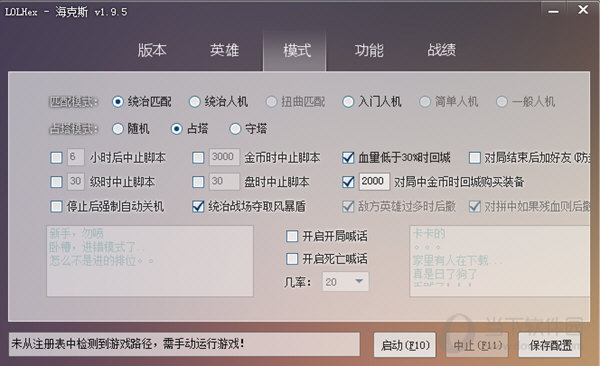Click the level field beside 级时中止脚本
Image resolution: width=600 pixels, height=366 pixels.
coord(76,181)
